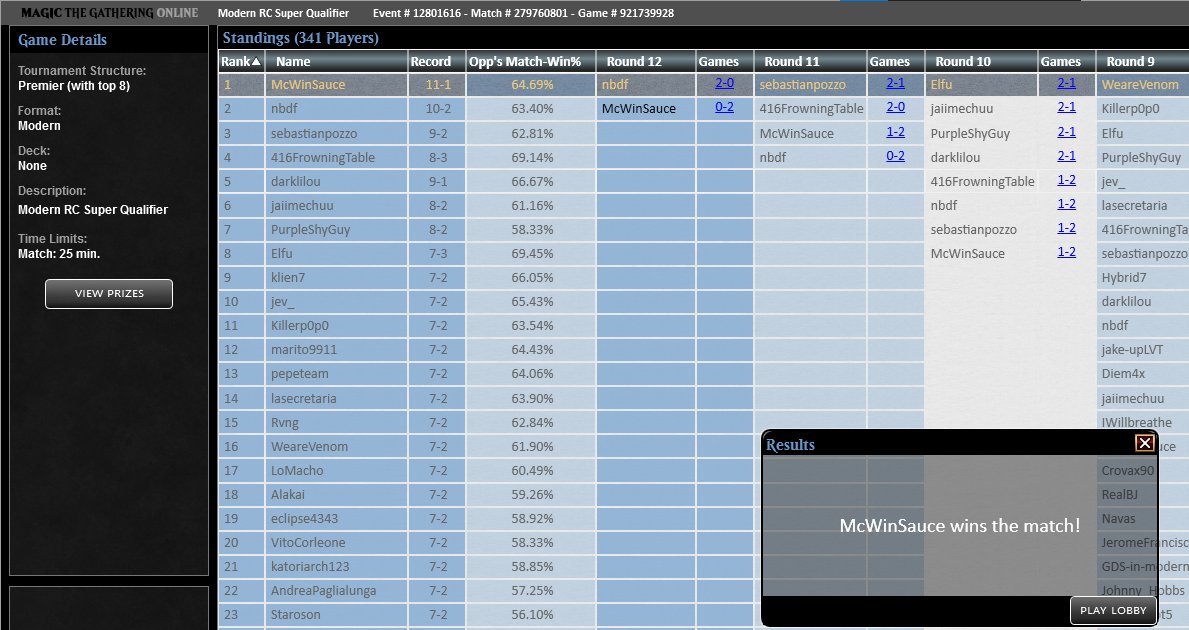Open Round 12 game result 0-2 link
This screenshot has height=630, width=1189.
[724, 108]
